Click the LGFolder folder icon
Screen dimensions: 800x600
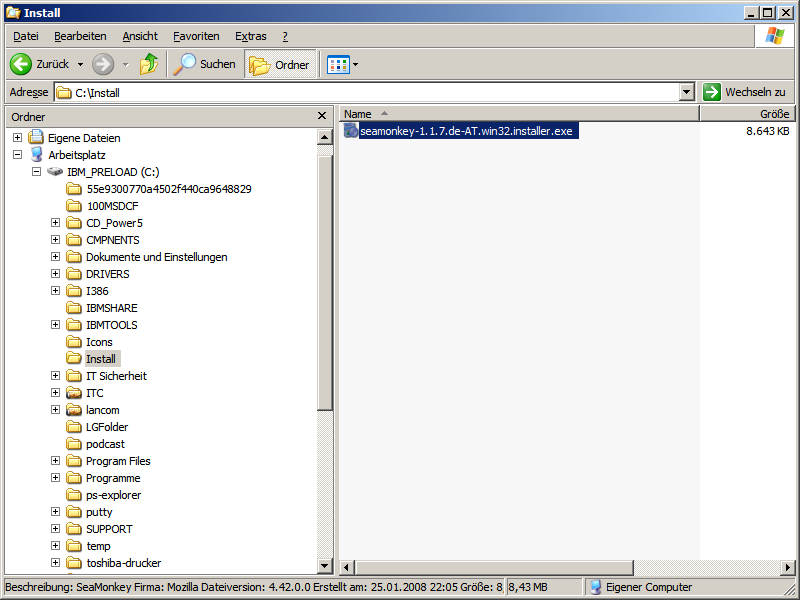tap(74, 427)
